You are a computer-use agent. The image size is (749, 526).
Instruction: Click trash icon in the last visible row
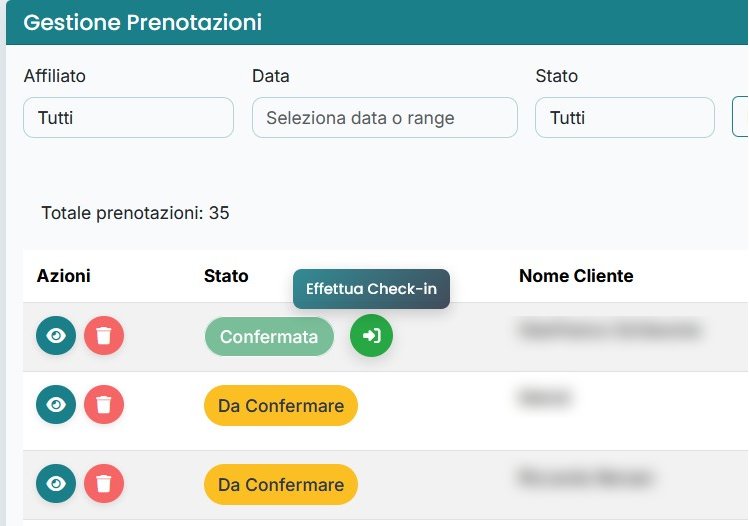(x=103, y=484)
